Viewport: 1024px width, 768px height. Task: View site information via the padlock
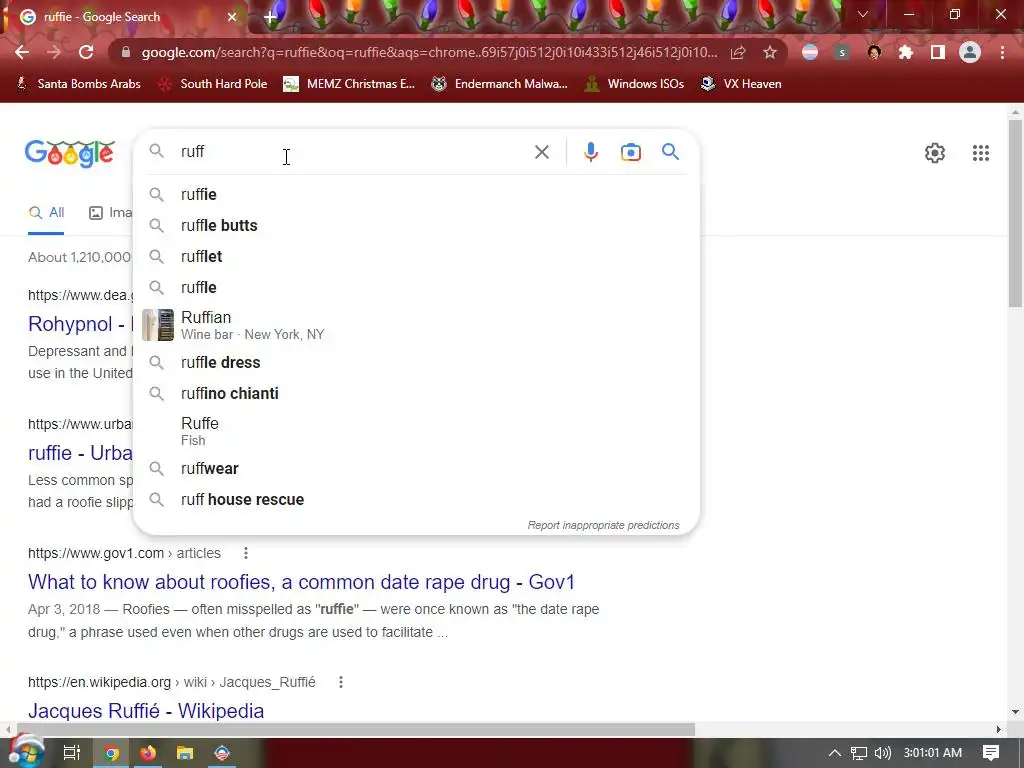click(125, 52)
